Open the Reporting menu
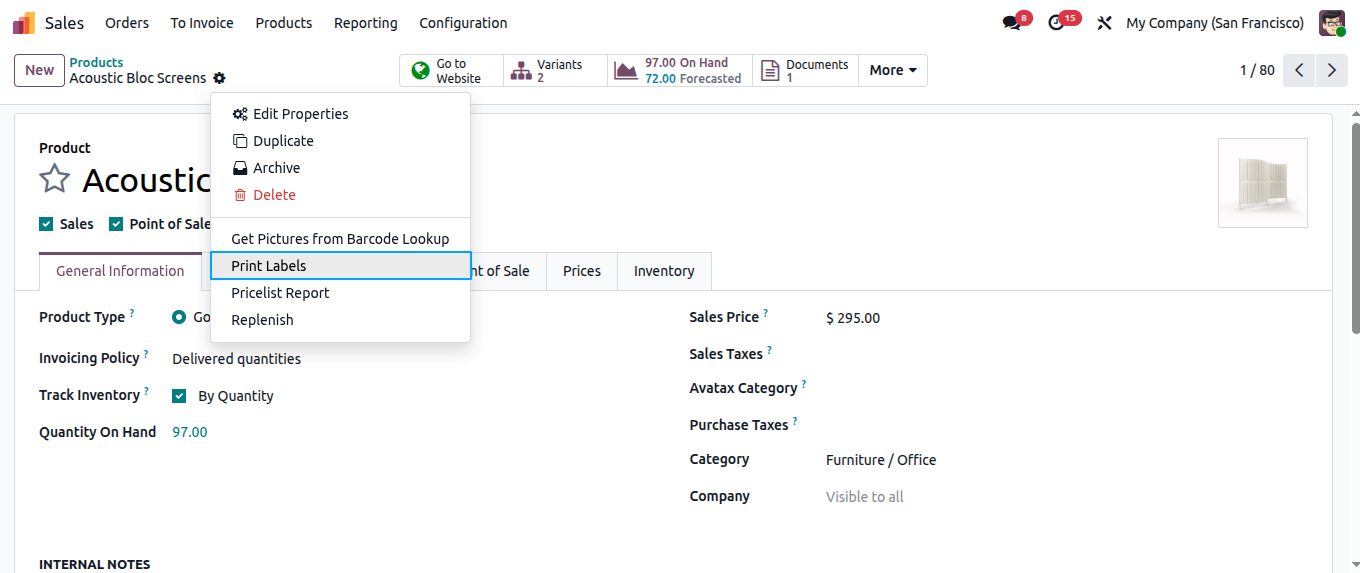1360x573 pixels. (366, 23)
